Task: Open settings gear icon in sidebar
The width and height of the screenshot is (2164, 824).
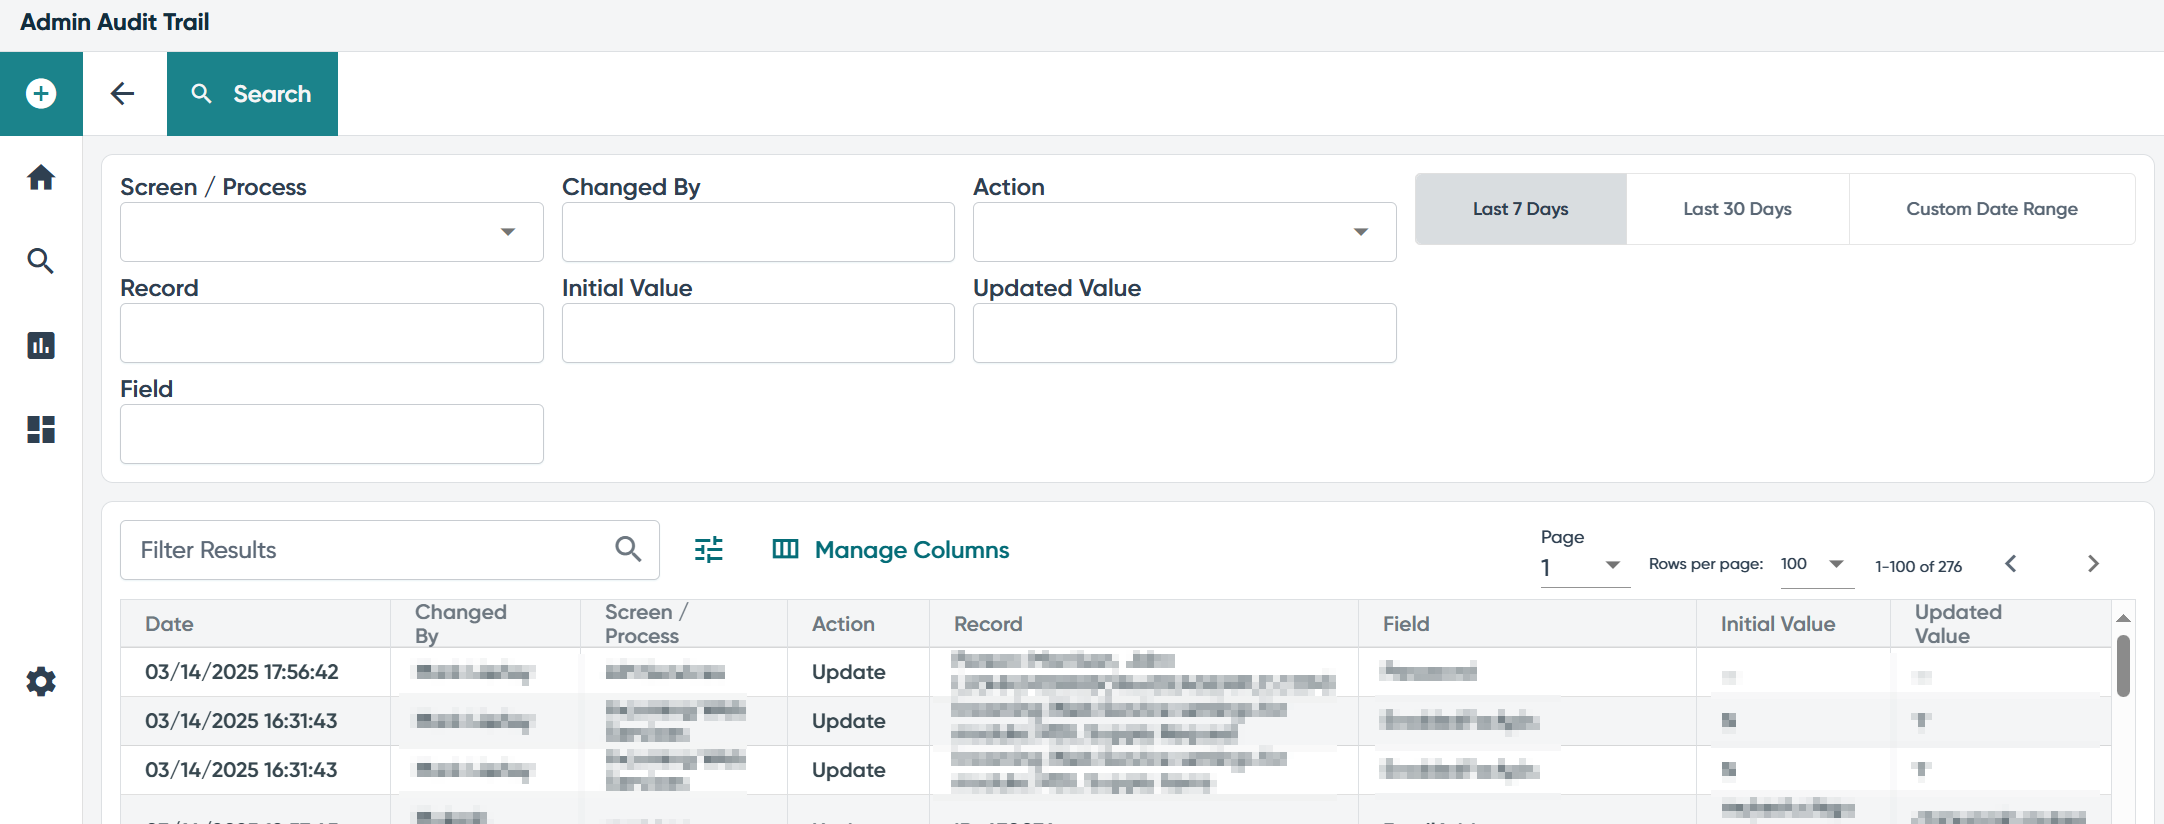Action: (41, 682)
